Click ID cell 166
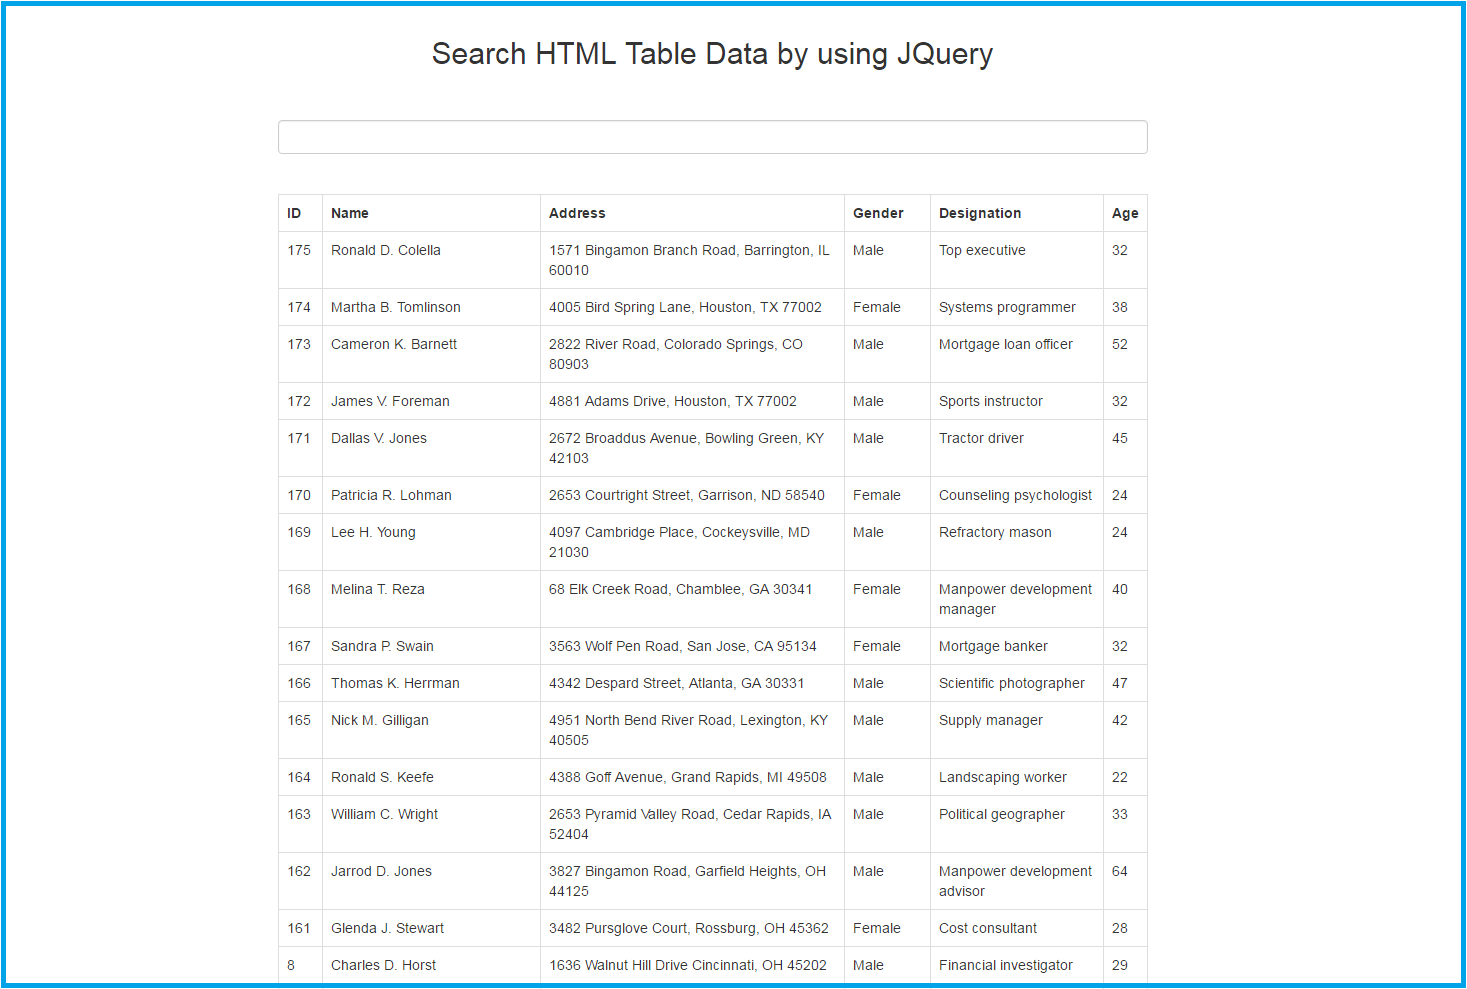The height and width of the screenshot is (989, 1467). point(299,683)
